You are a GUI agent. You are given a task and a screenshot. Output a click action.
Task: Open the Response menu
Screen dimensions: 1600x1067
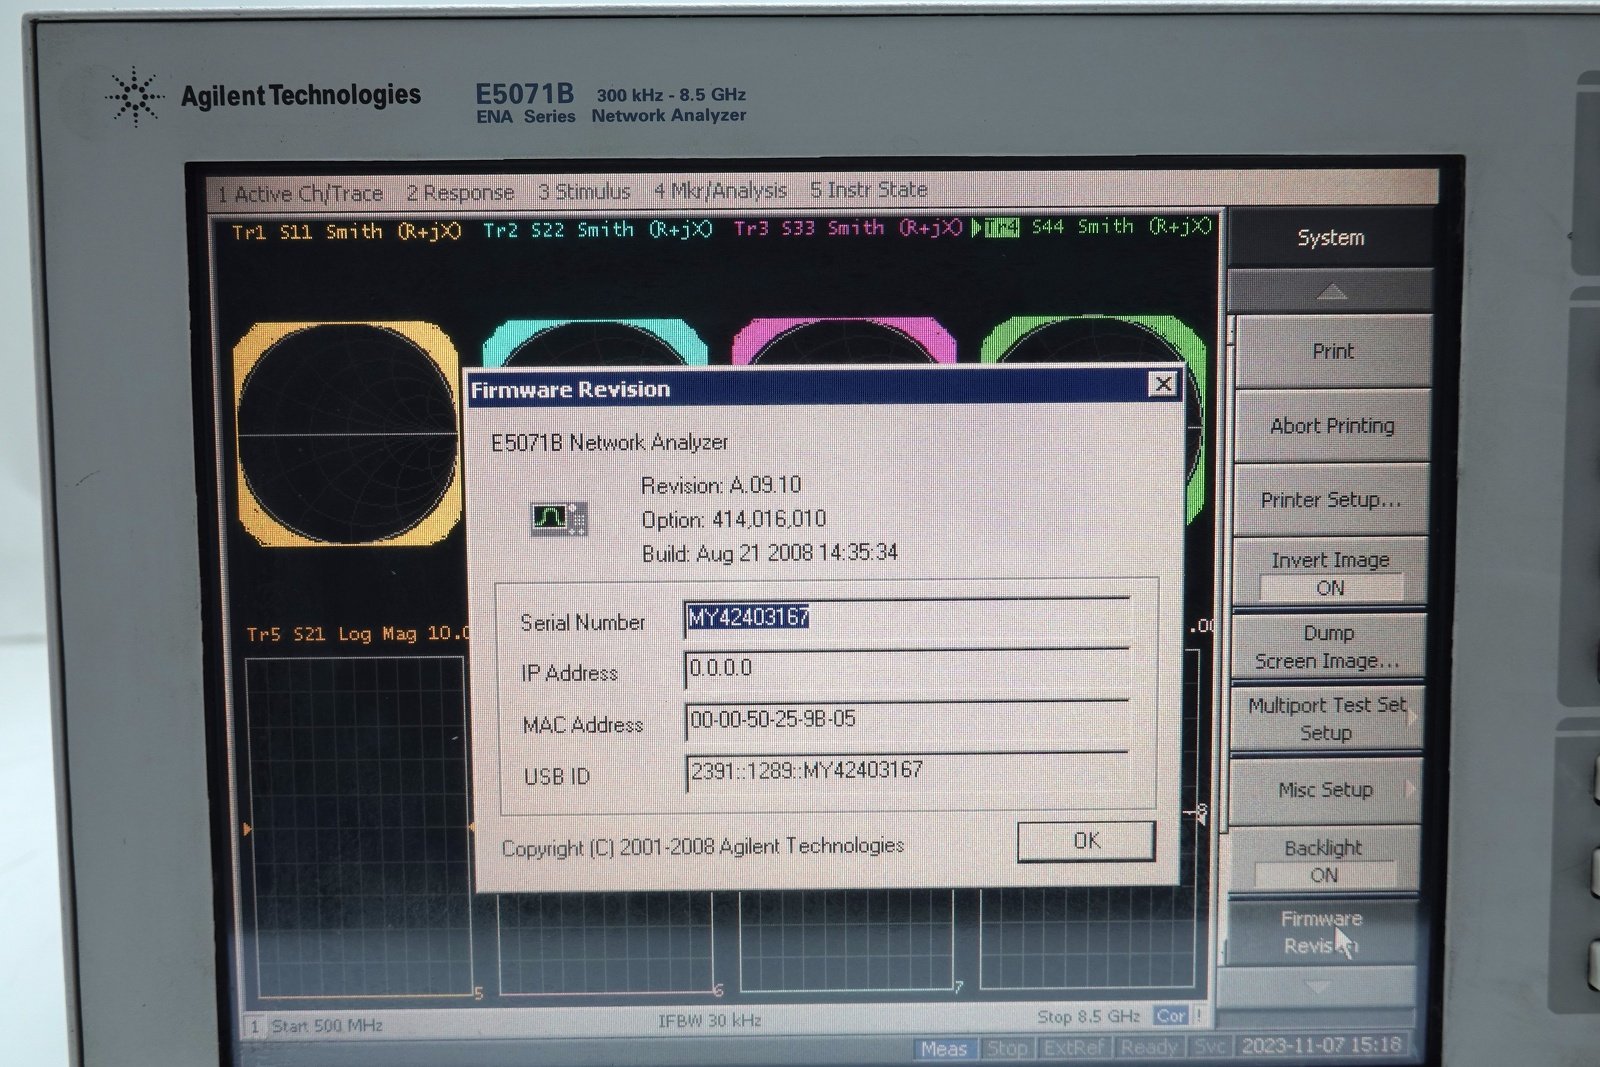(460, 192)
